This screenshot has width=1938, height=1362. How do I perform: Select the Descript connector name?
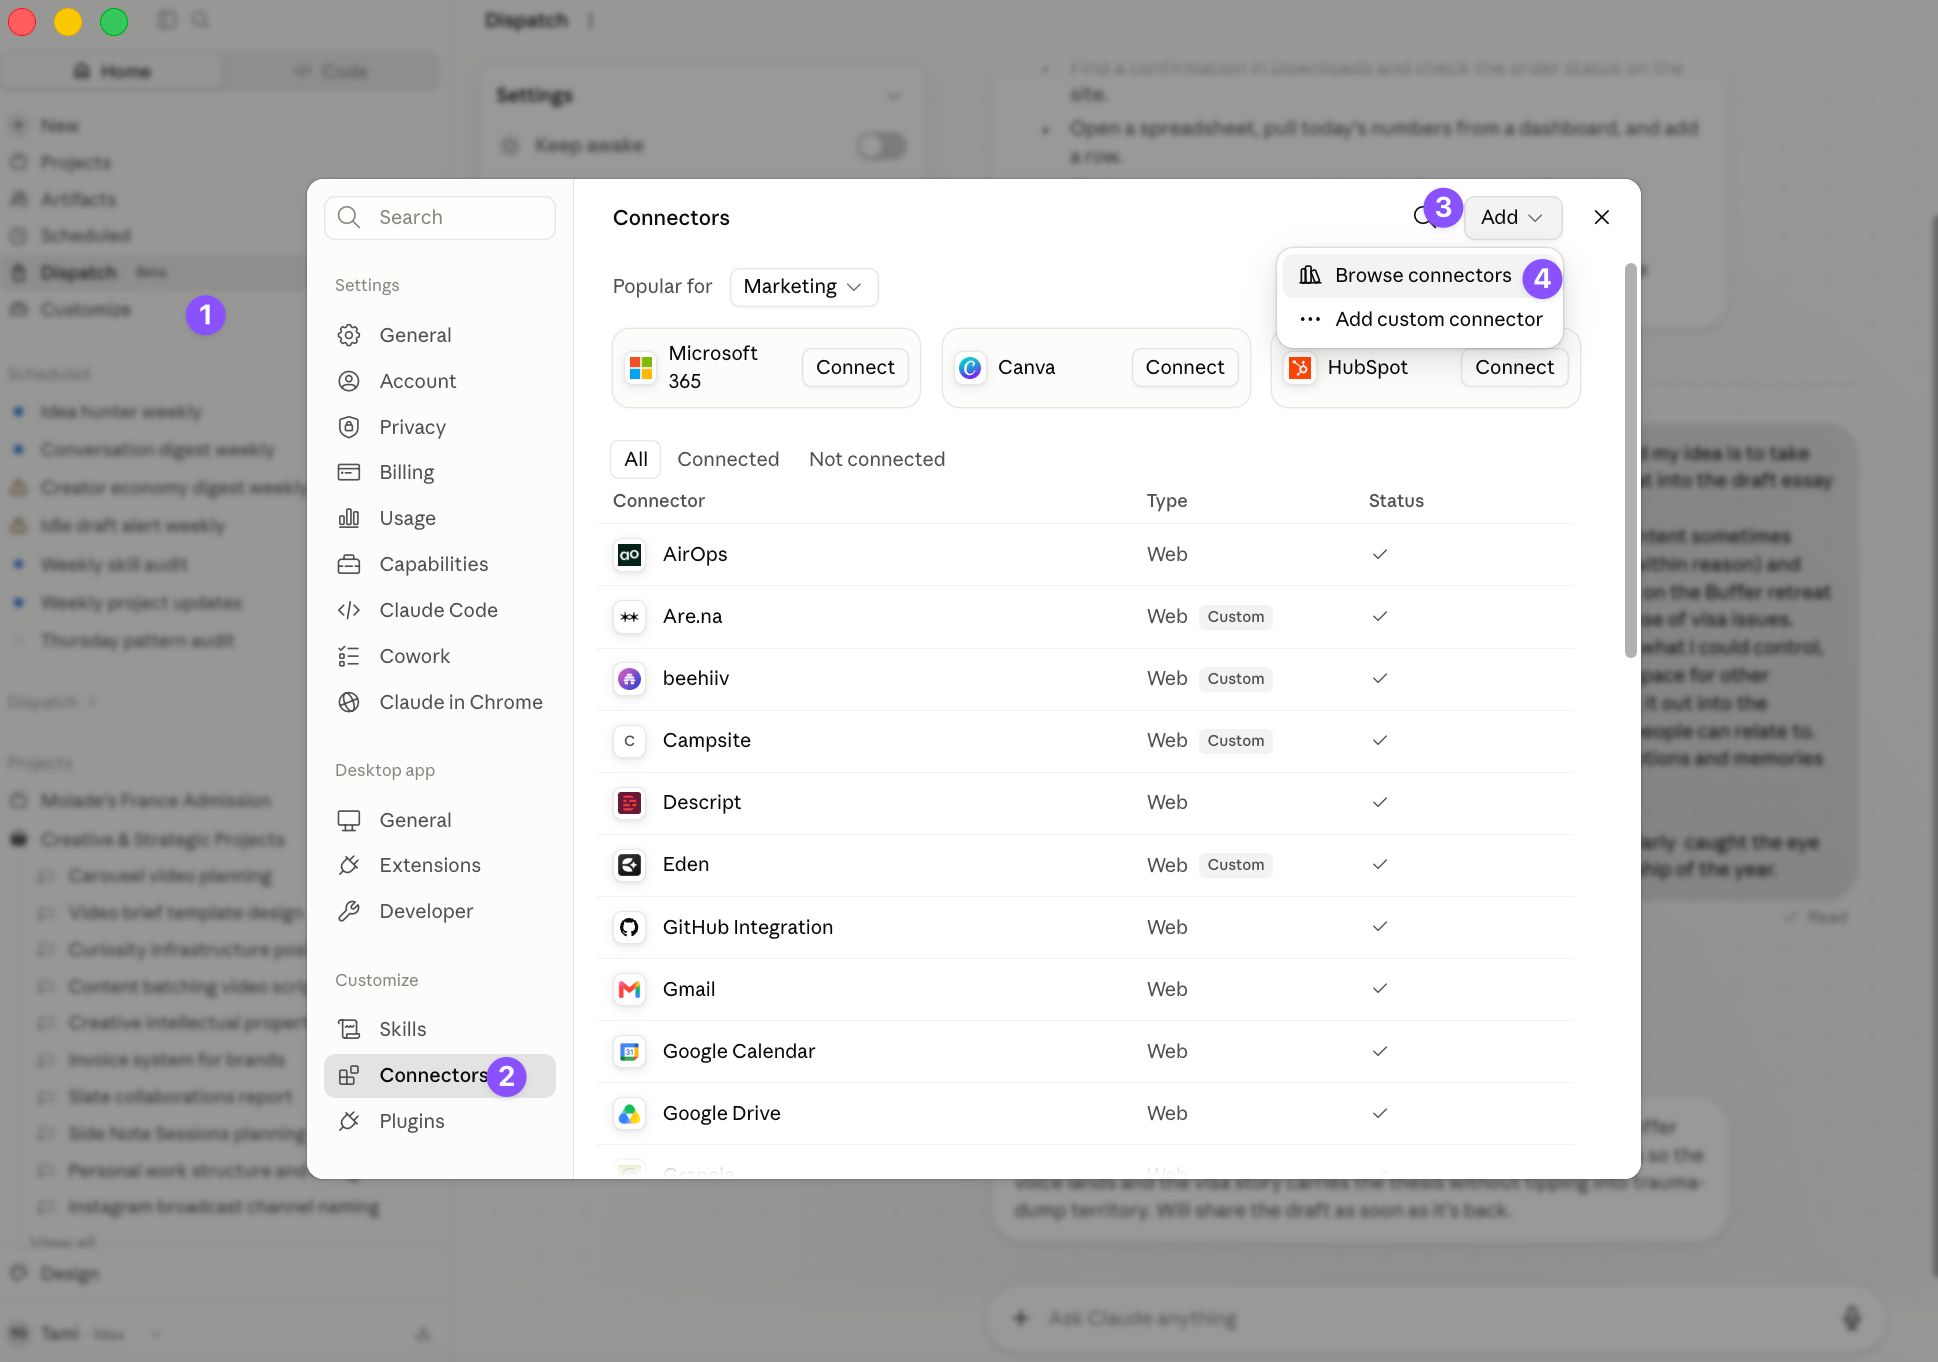702,802
